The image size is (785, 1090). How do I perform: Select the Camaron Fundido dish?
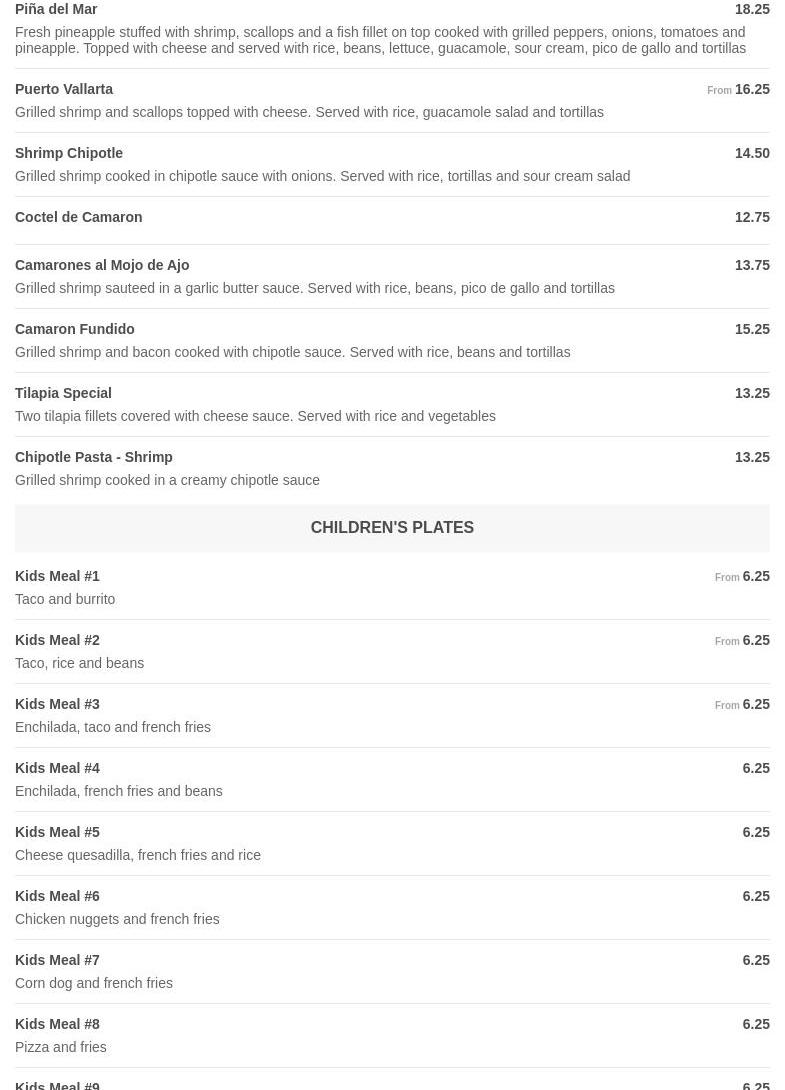point(75,329)
